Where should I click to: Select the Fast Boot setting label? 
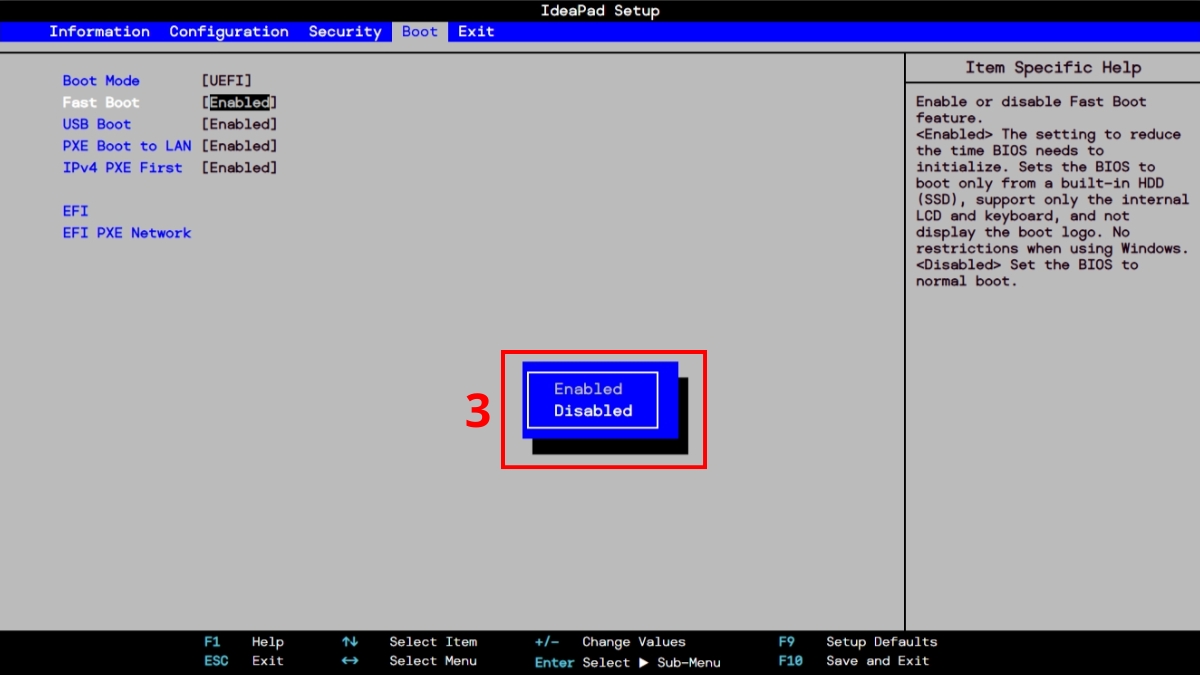click(x=101, y=103)
